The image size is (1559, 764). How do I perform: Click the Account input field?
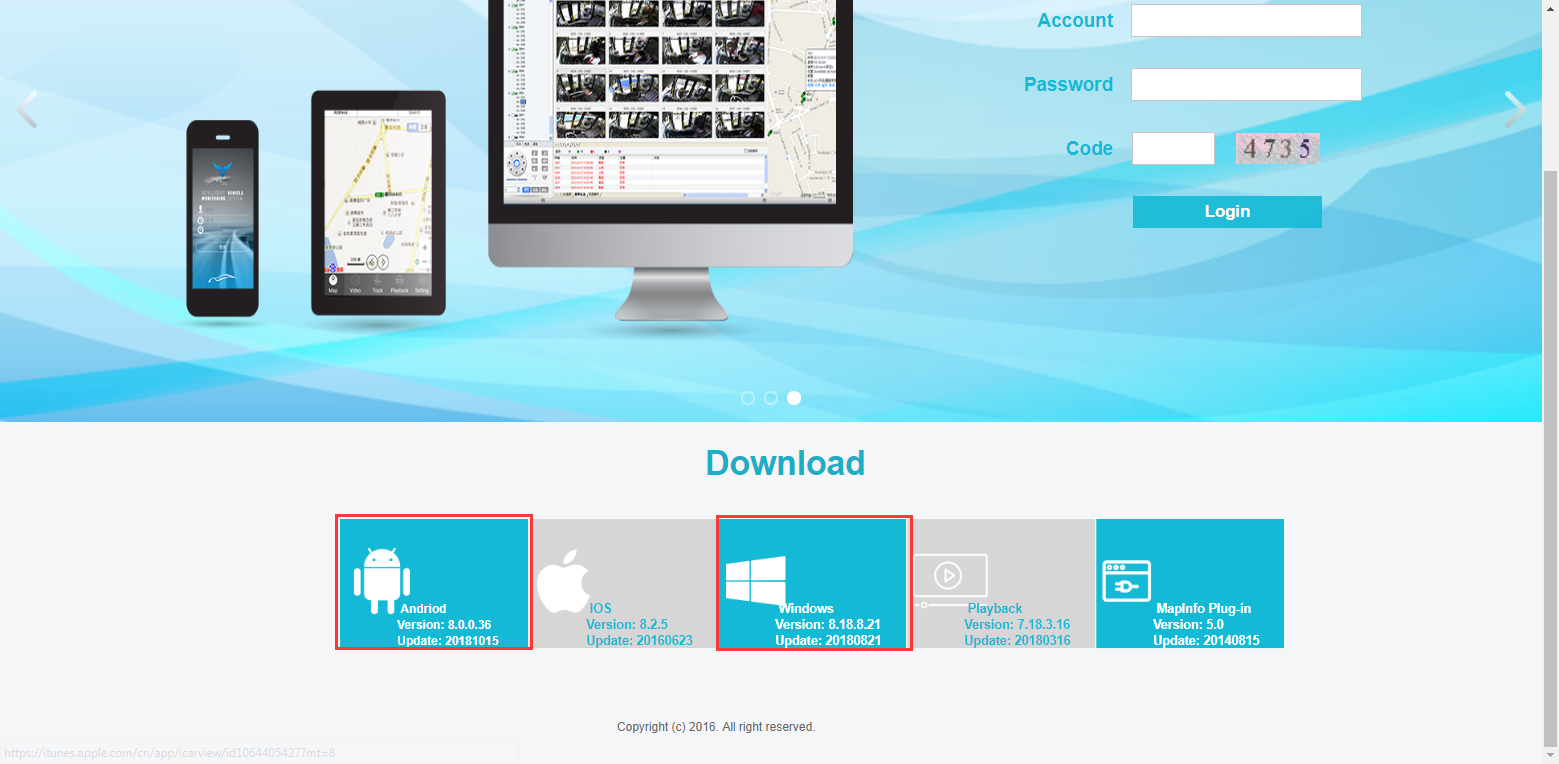tap(1246, 20)
